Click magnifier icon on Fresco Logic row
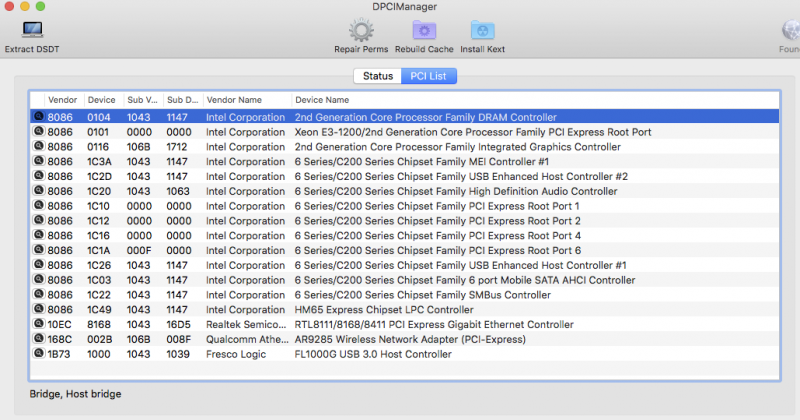Viewport: 800px width, 420px height. (37, 354)
